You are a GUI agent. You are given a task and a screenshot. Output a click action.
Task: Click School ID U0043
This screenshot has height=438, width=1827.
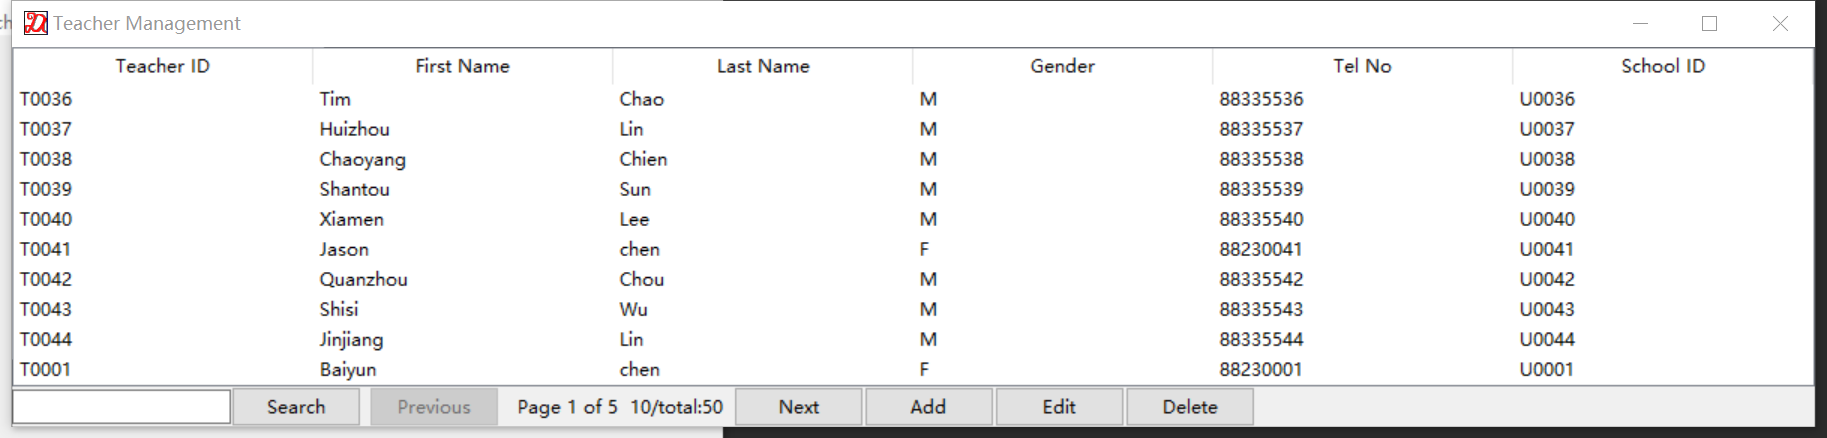click(1547, 309)
